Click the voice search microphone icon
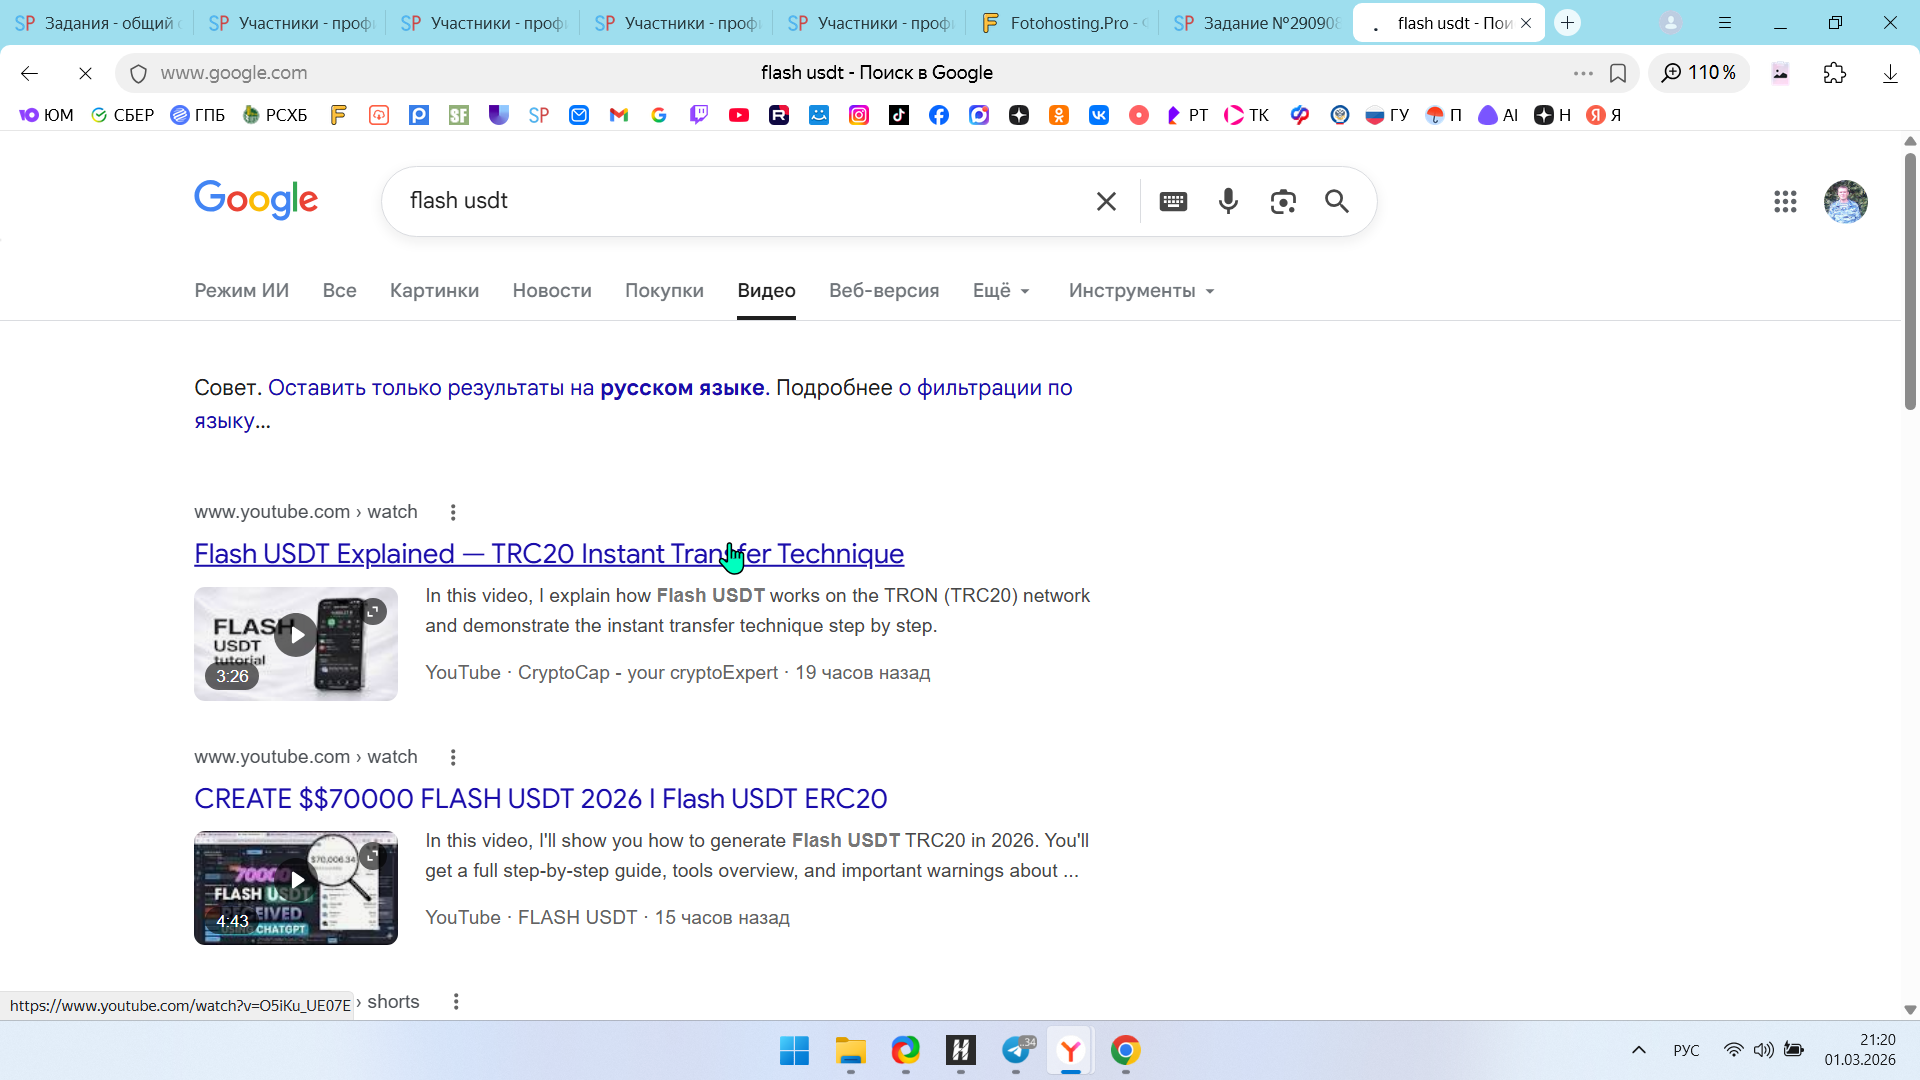Image resolution: width=1920 pixels, height=1080 pixels. tap(1228, 201)
